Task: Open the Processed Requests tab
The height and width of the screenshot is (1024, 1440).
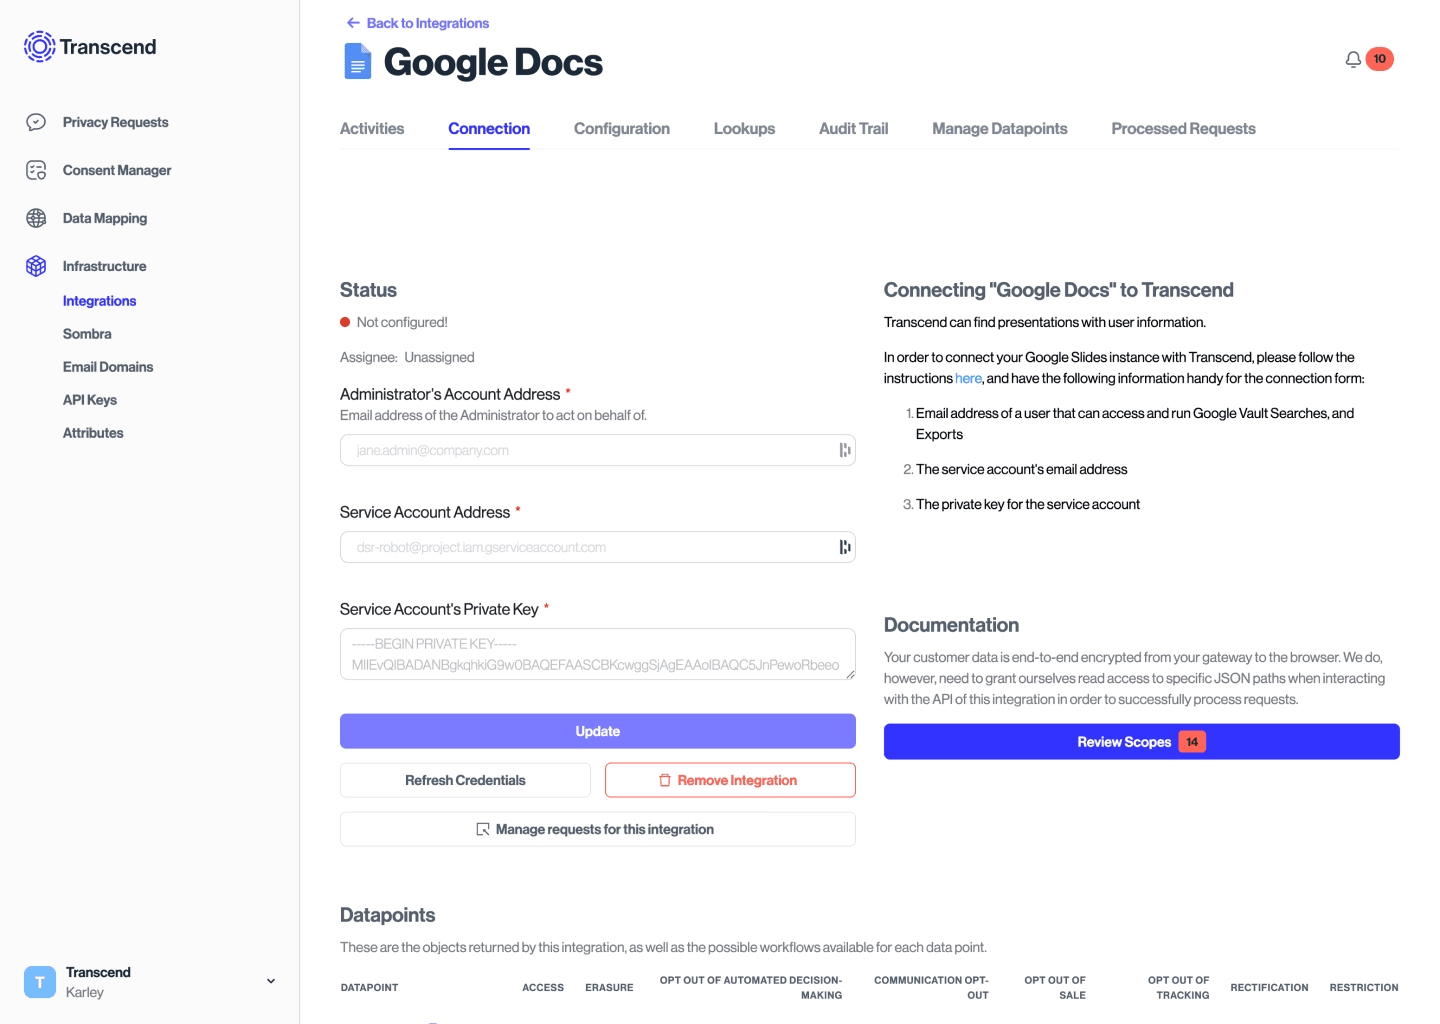Action: [x=1183, y=128]
